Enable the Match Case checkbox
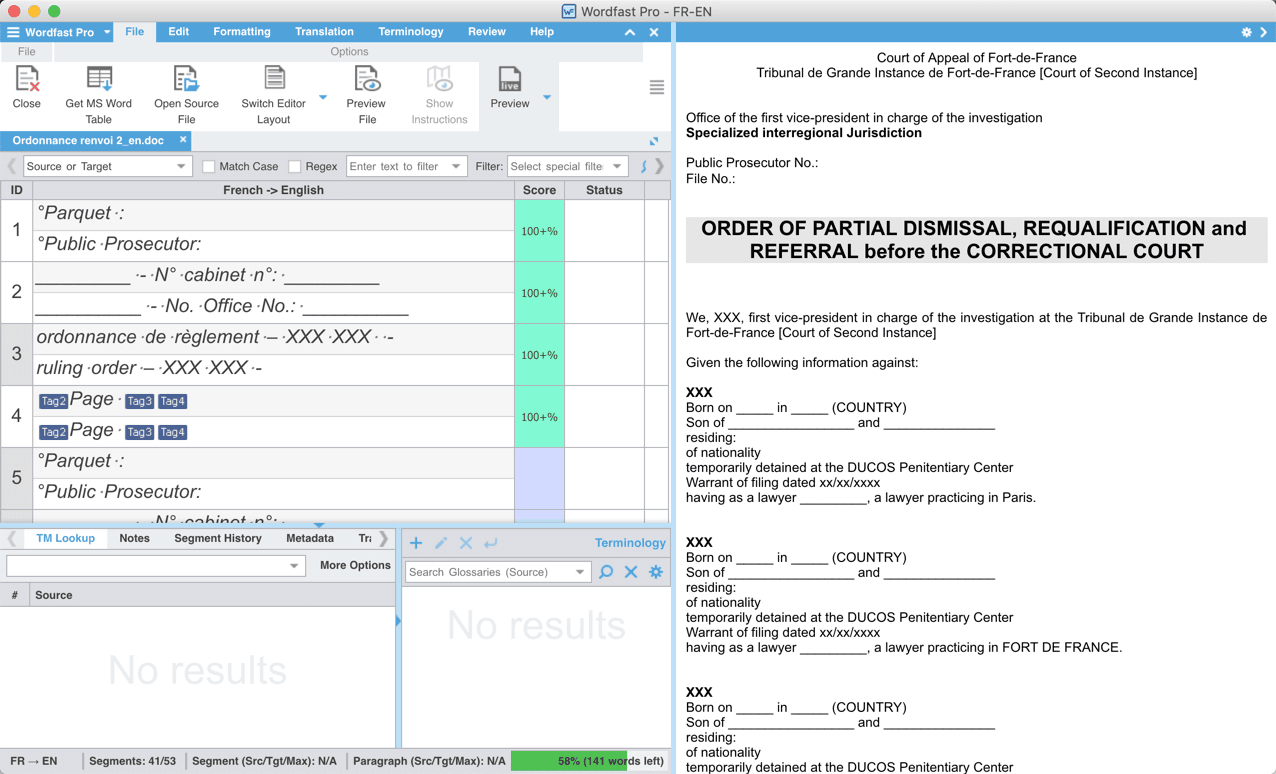Screen dimensions: 1276x774 click(x=209, y=167)
